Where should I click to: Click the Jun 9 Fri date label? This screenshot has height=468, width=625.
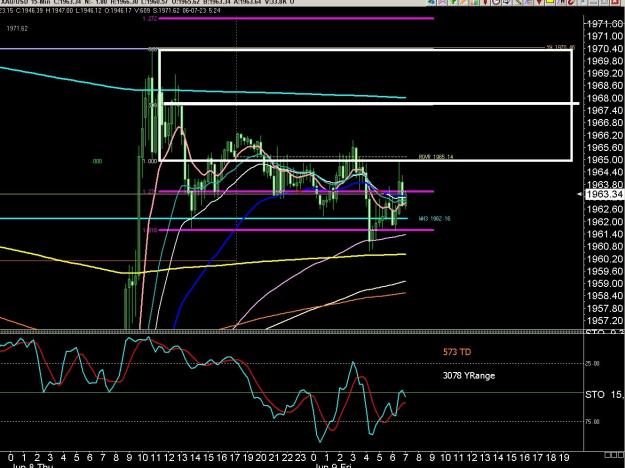pyautogui.click(x=332, y=465)
